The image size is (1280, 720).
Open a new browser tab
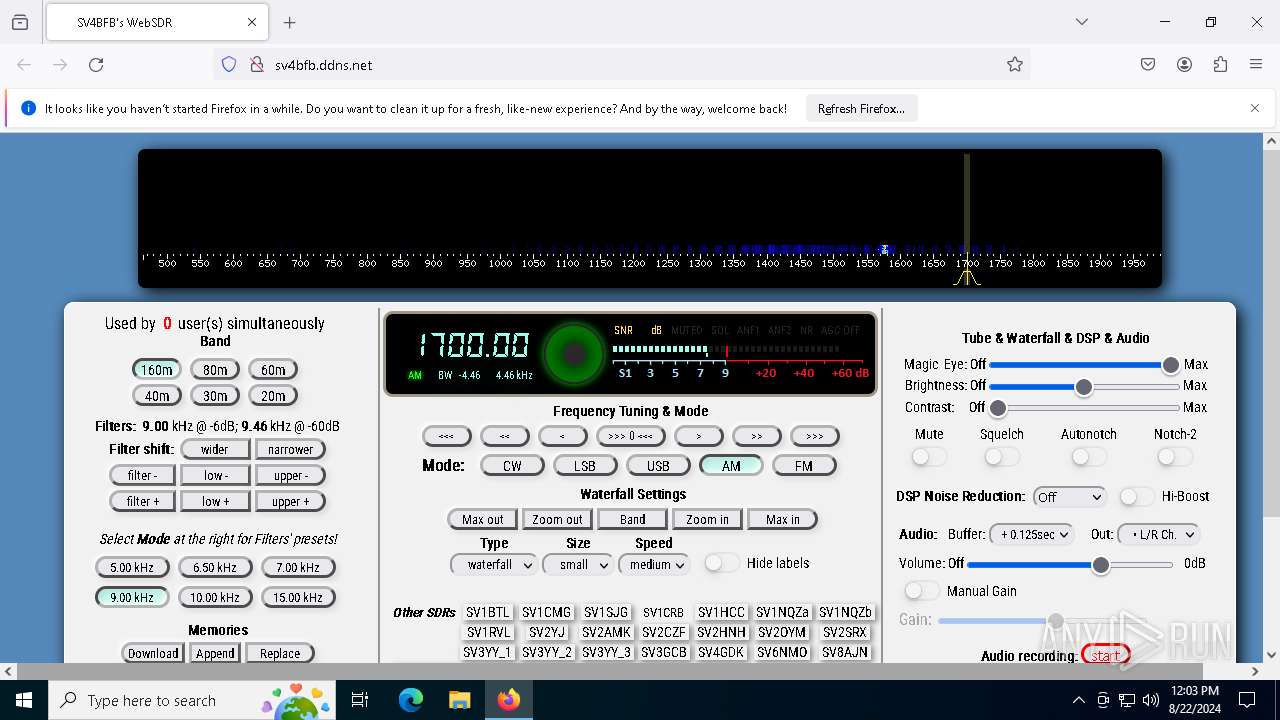tap(290, 22)
